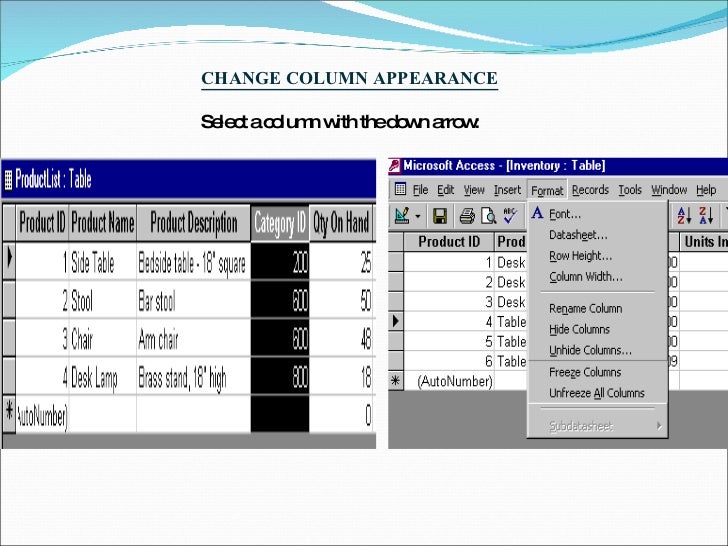Screen dimensions: 728x546
Task: Choose Font... from the Format menu
Action: 597,214
